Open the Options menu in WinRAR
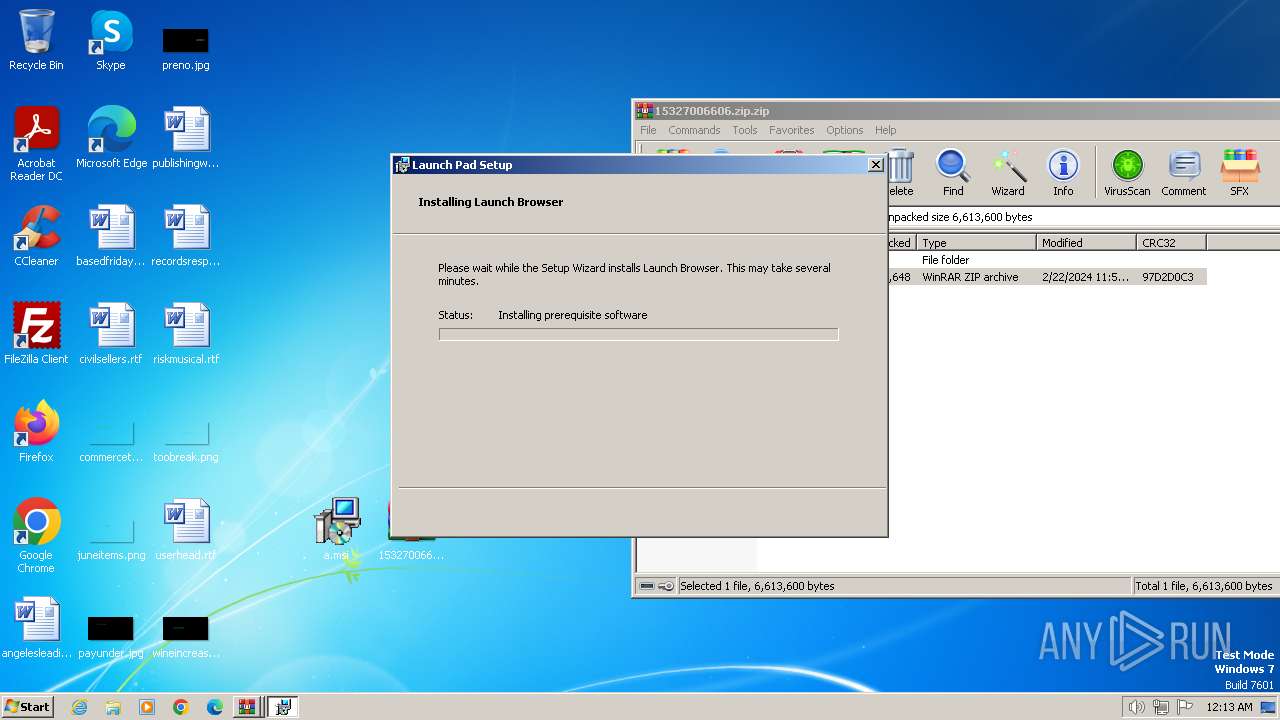Viewport: 1280px width, 720px height. [844, 130]
